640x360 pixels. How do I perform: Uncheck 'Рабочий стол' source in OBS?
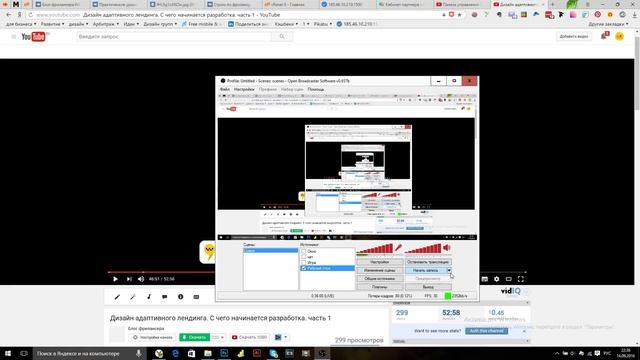click(x=303, y=268)
